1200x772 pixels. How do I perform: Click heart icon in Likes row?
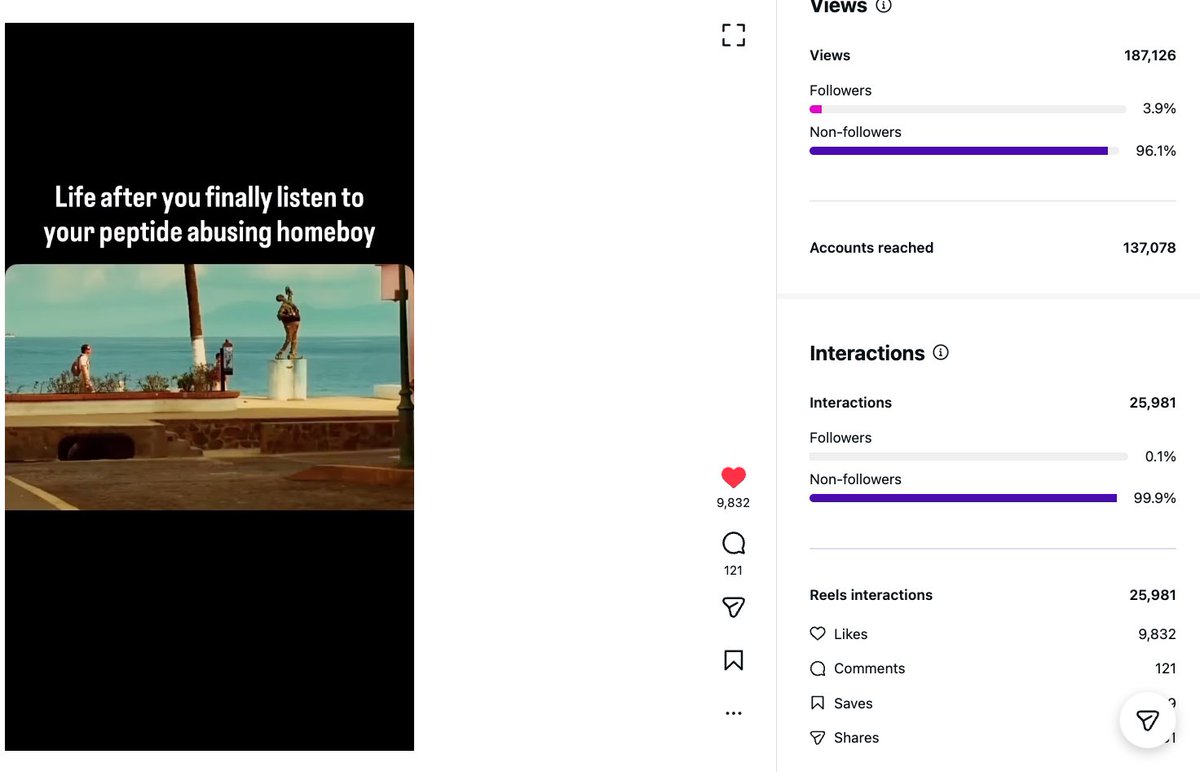[x=817, y=634]
